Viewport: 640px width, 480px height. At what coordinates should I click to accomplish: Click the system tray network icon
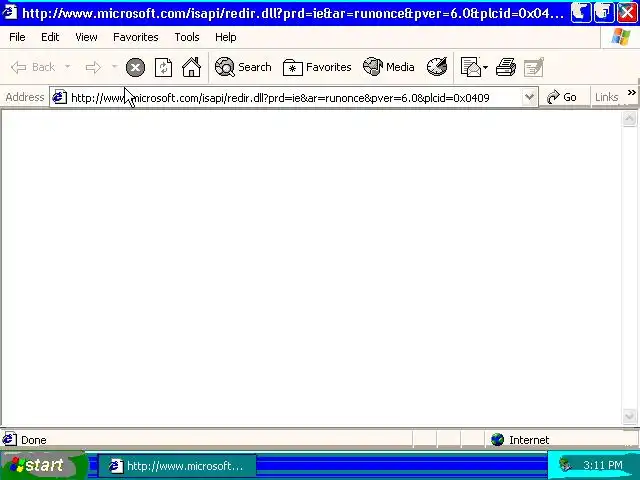coord(566,465)
